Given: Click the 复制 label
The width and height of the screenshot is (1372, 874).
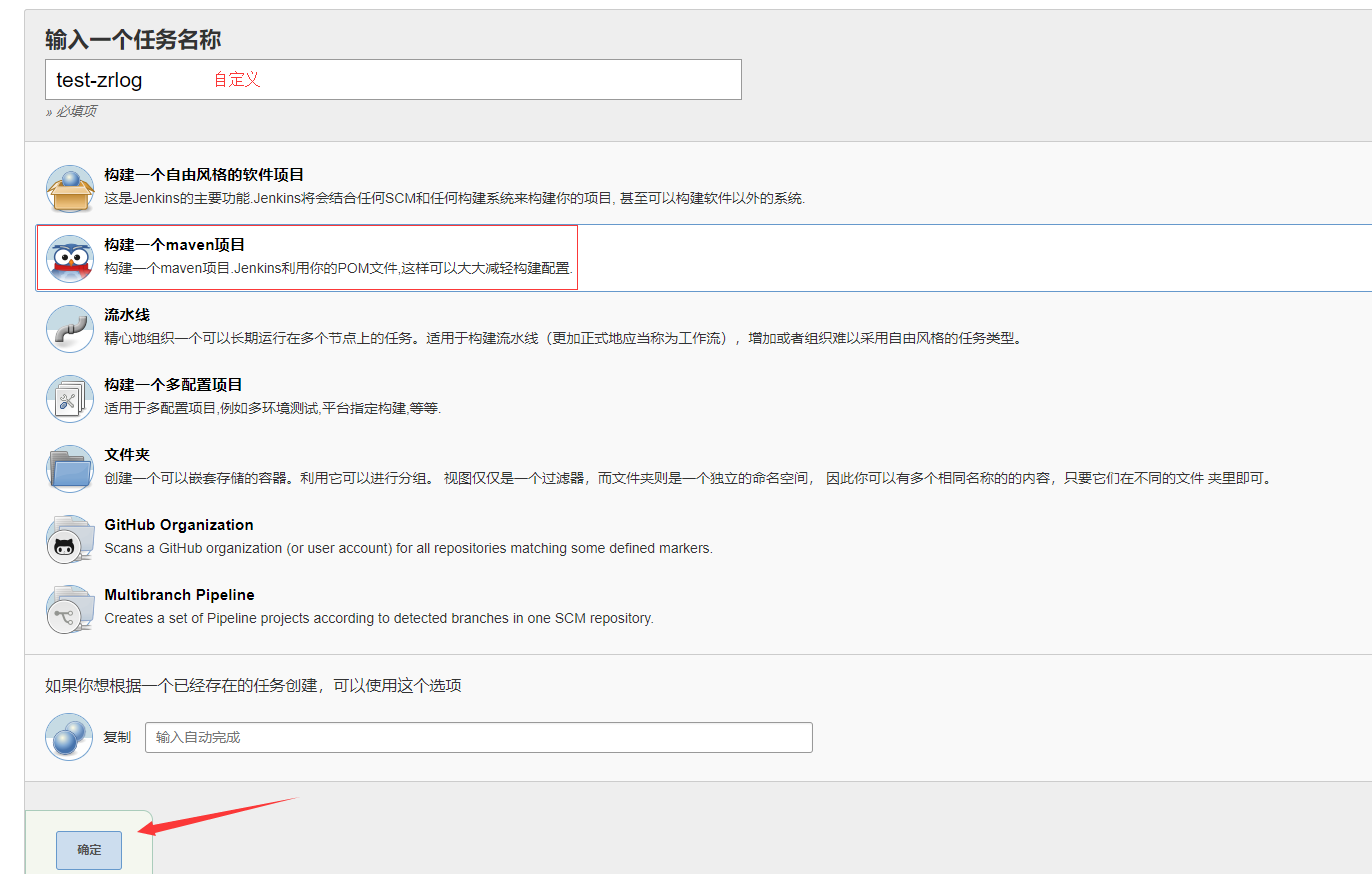Looking at the screenshot, I should coord(117,737).
